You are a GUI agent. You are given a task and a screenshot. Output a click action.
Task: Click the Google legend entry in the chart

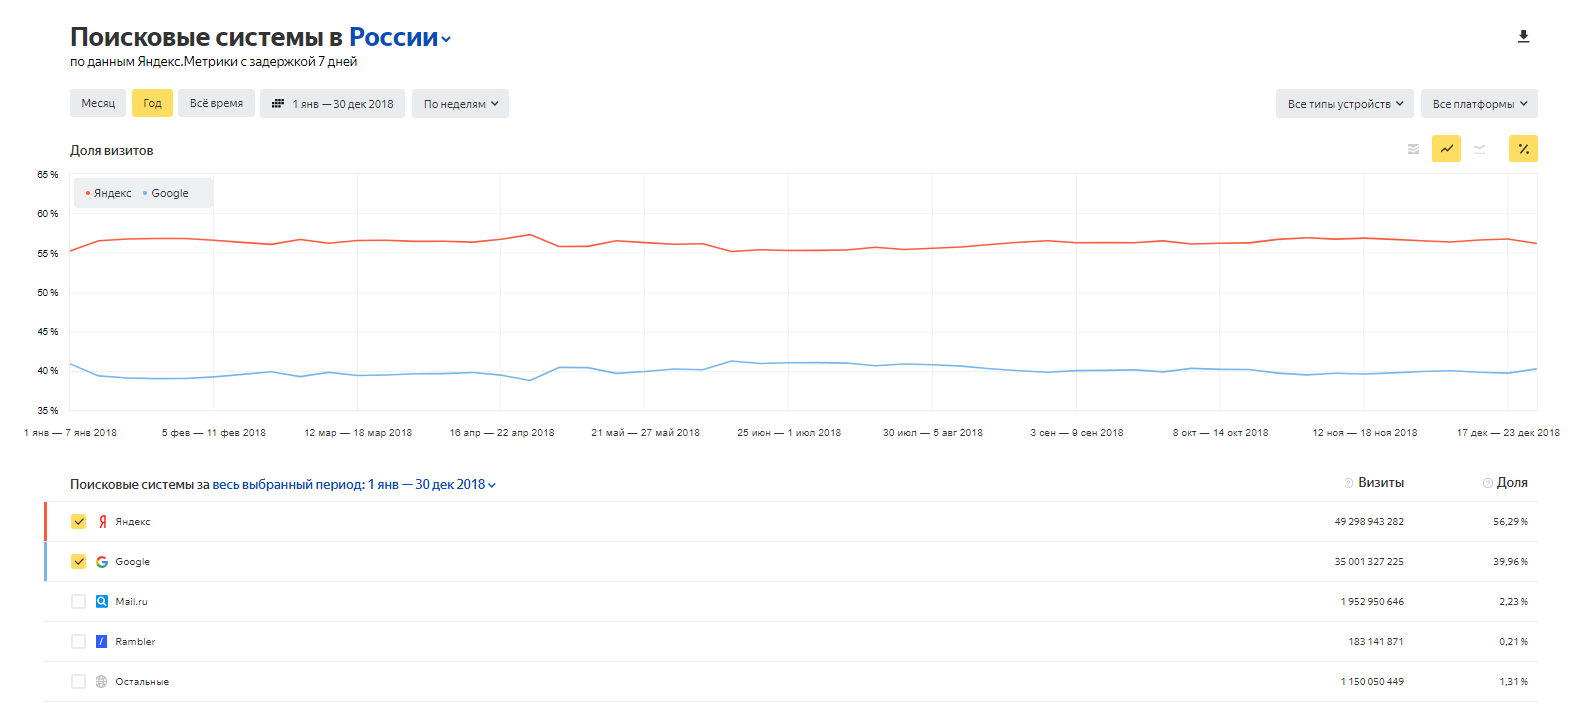[x=166, y=194]
